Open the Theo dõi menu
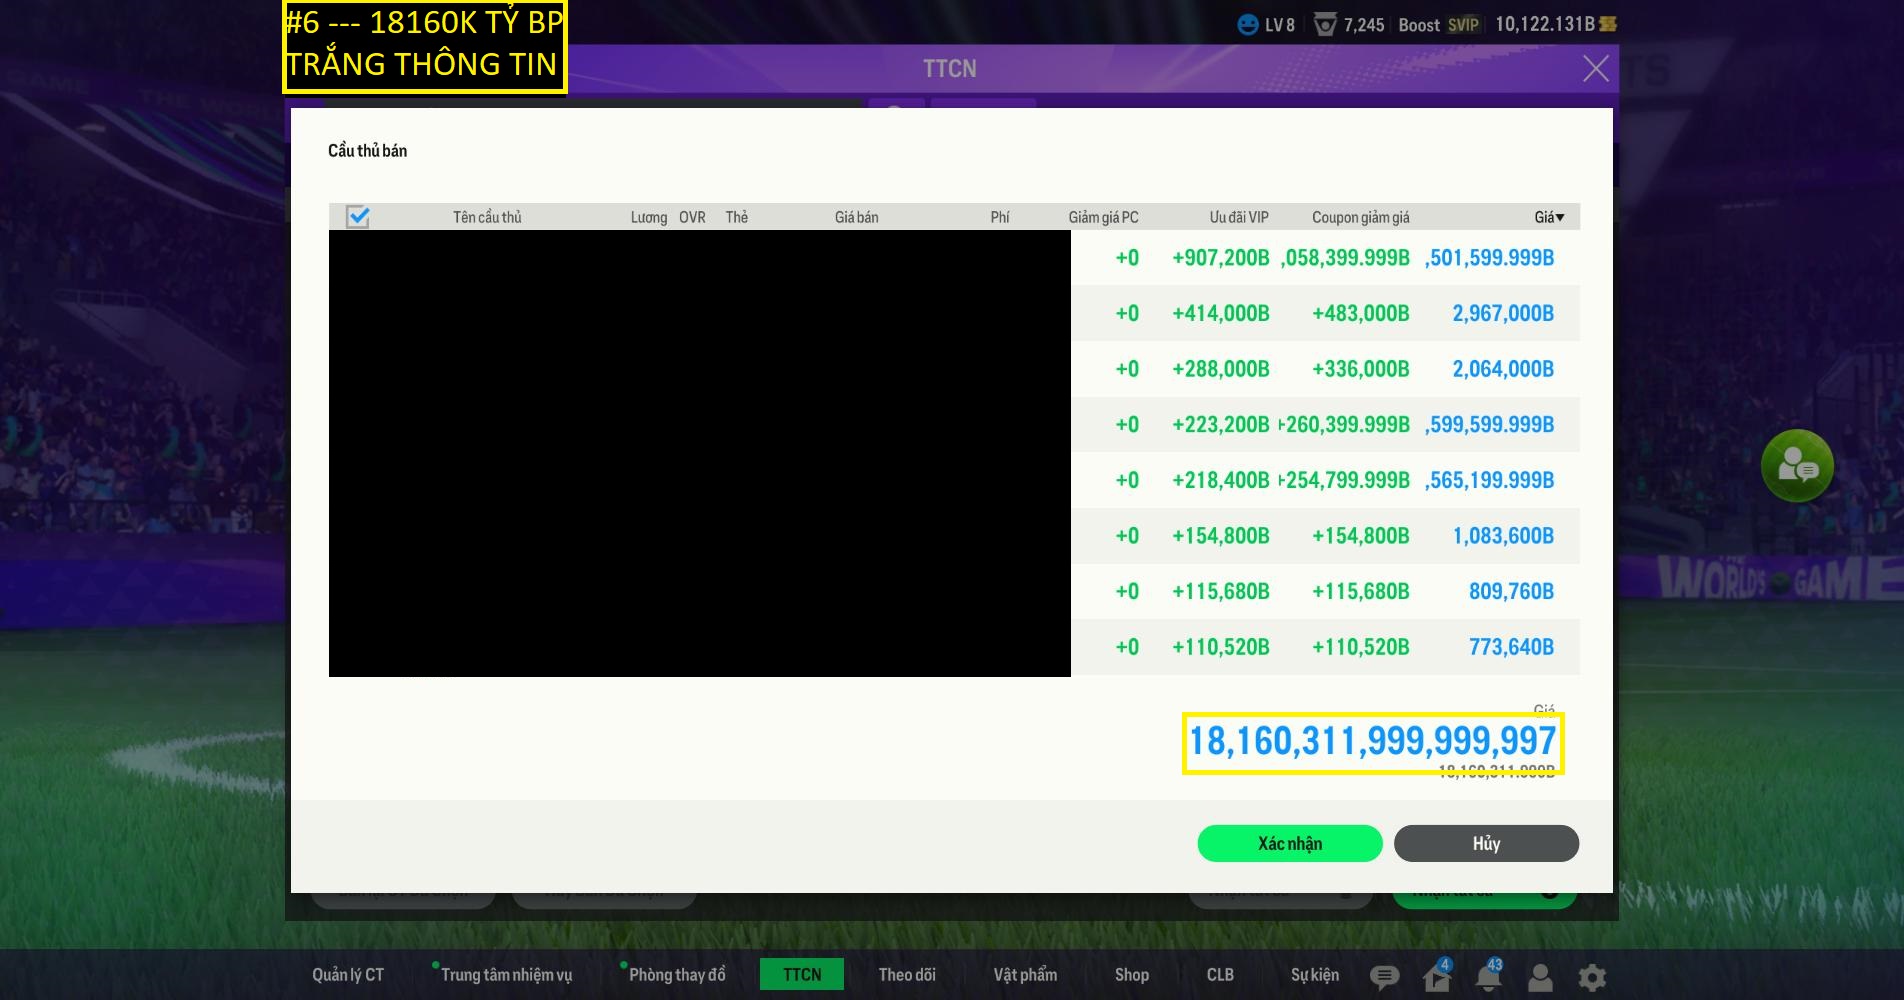 tap(907, 974)
